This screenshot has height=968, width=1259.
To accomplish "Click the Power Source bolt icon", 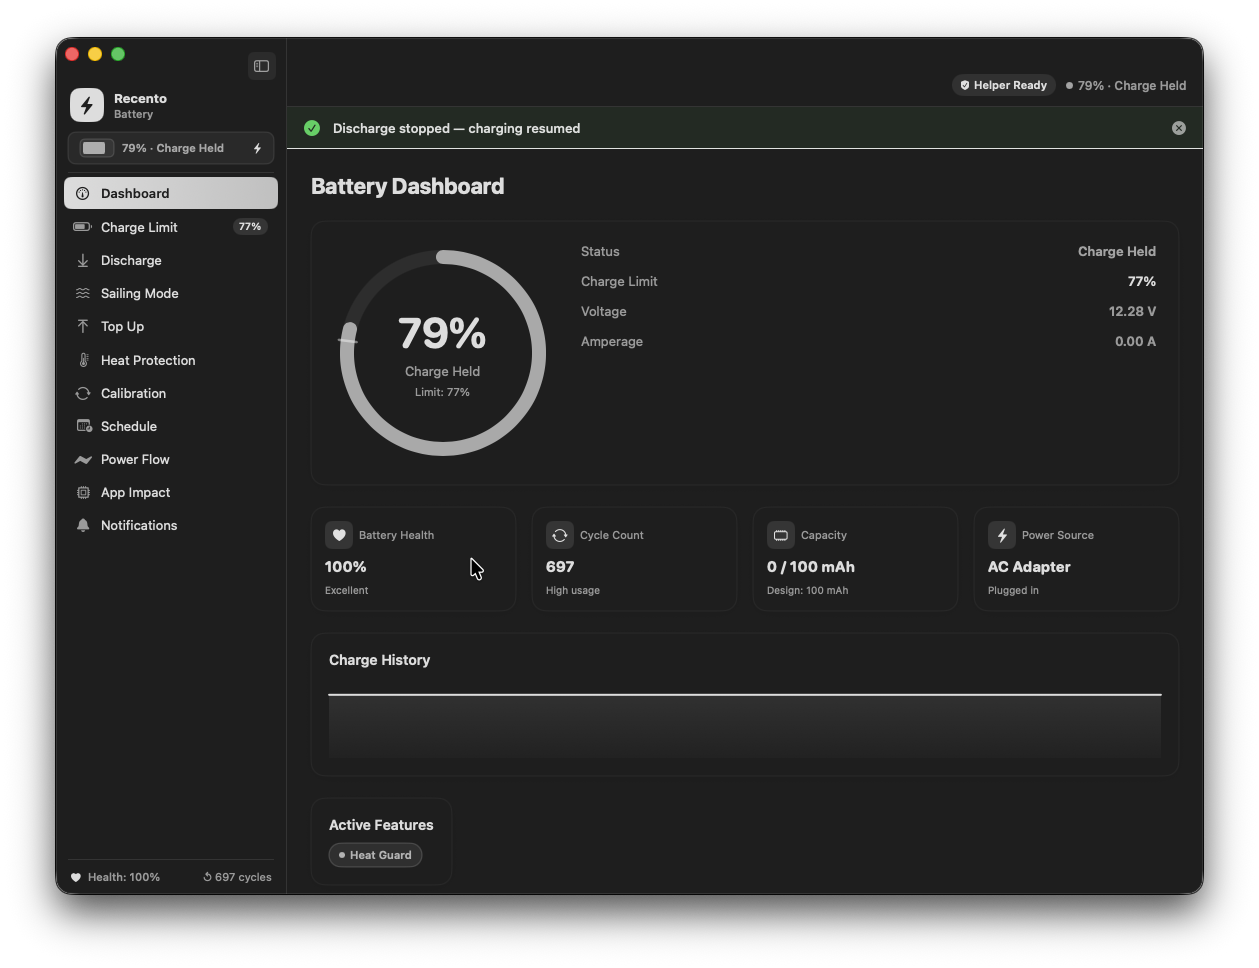I will pos(1002,535).
